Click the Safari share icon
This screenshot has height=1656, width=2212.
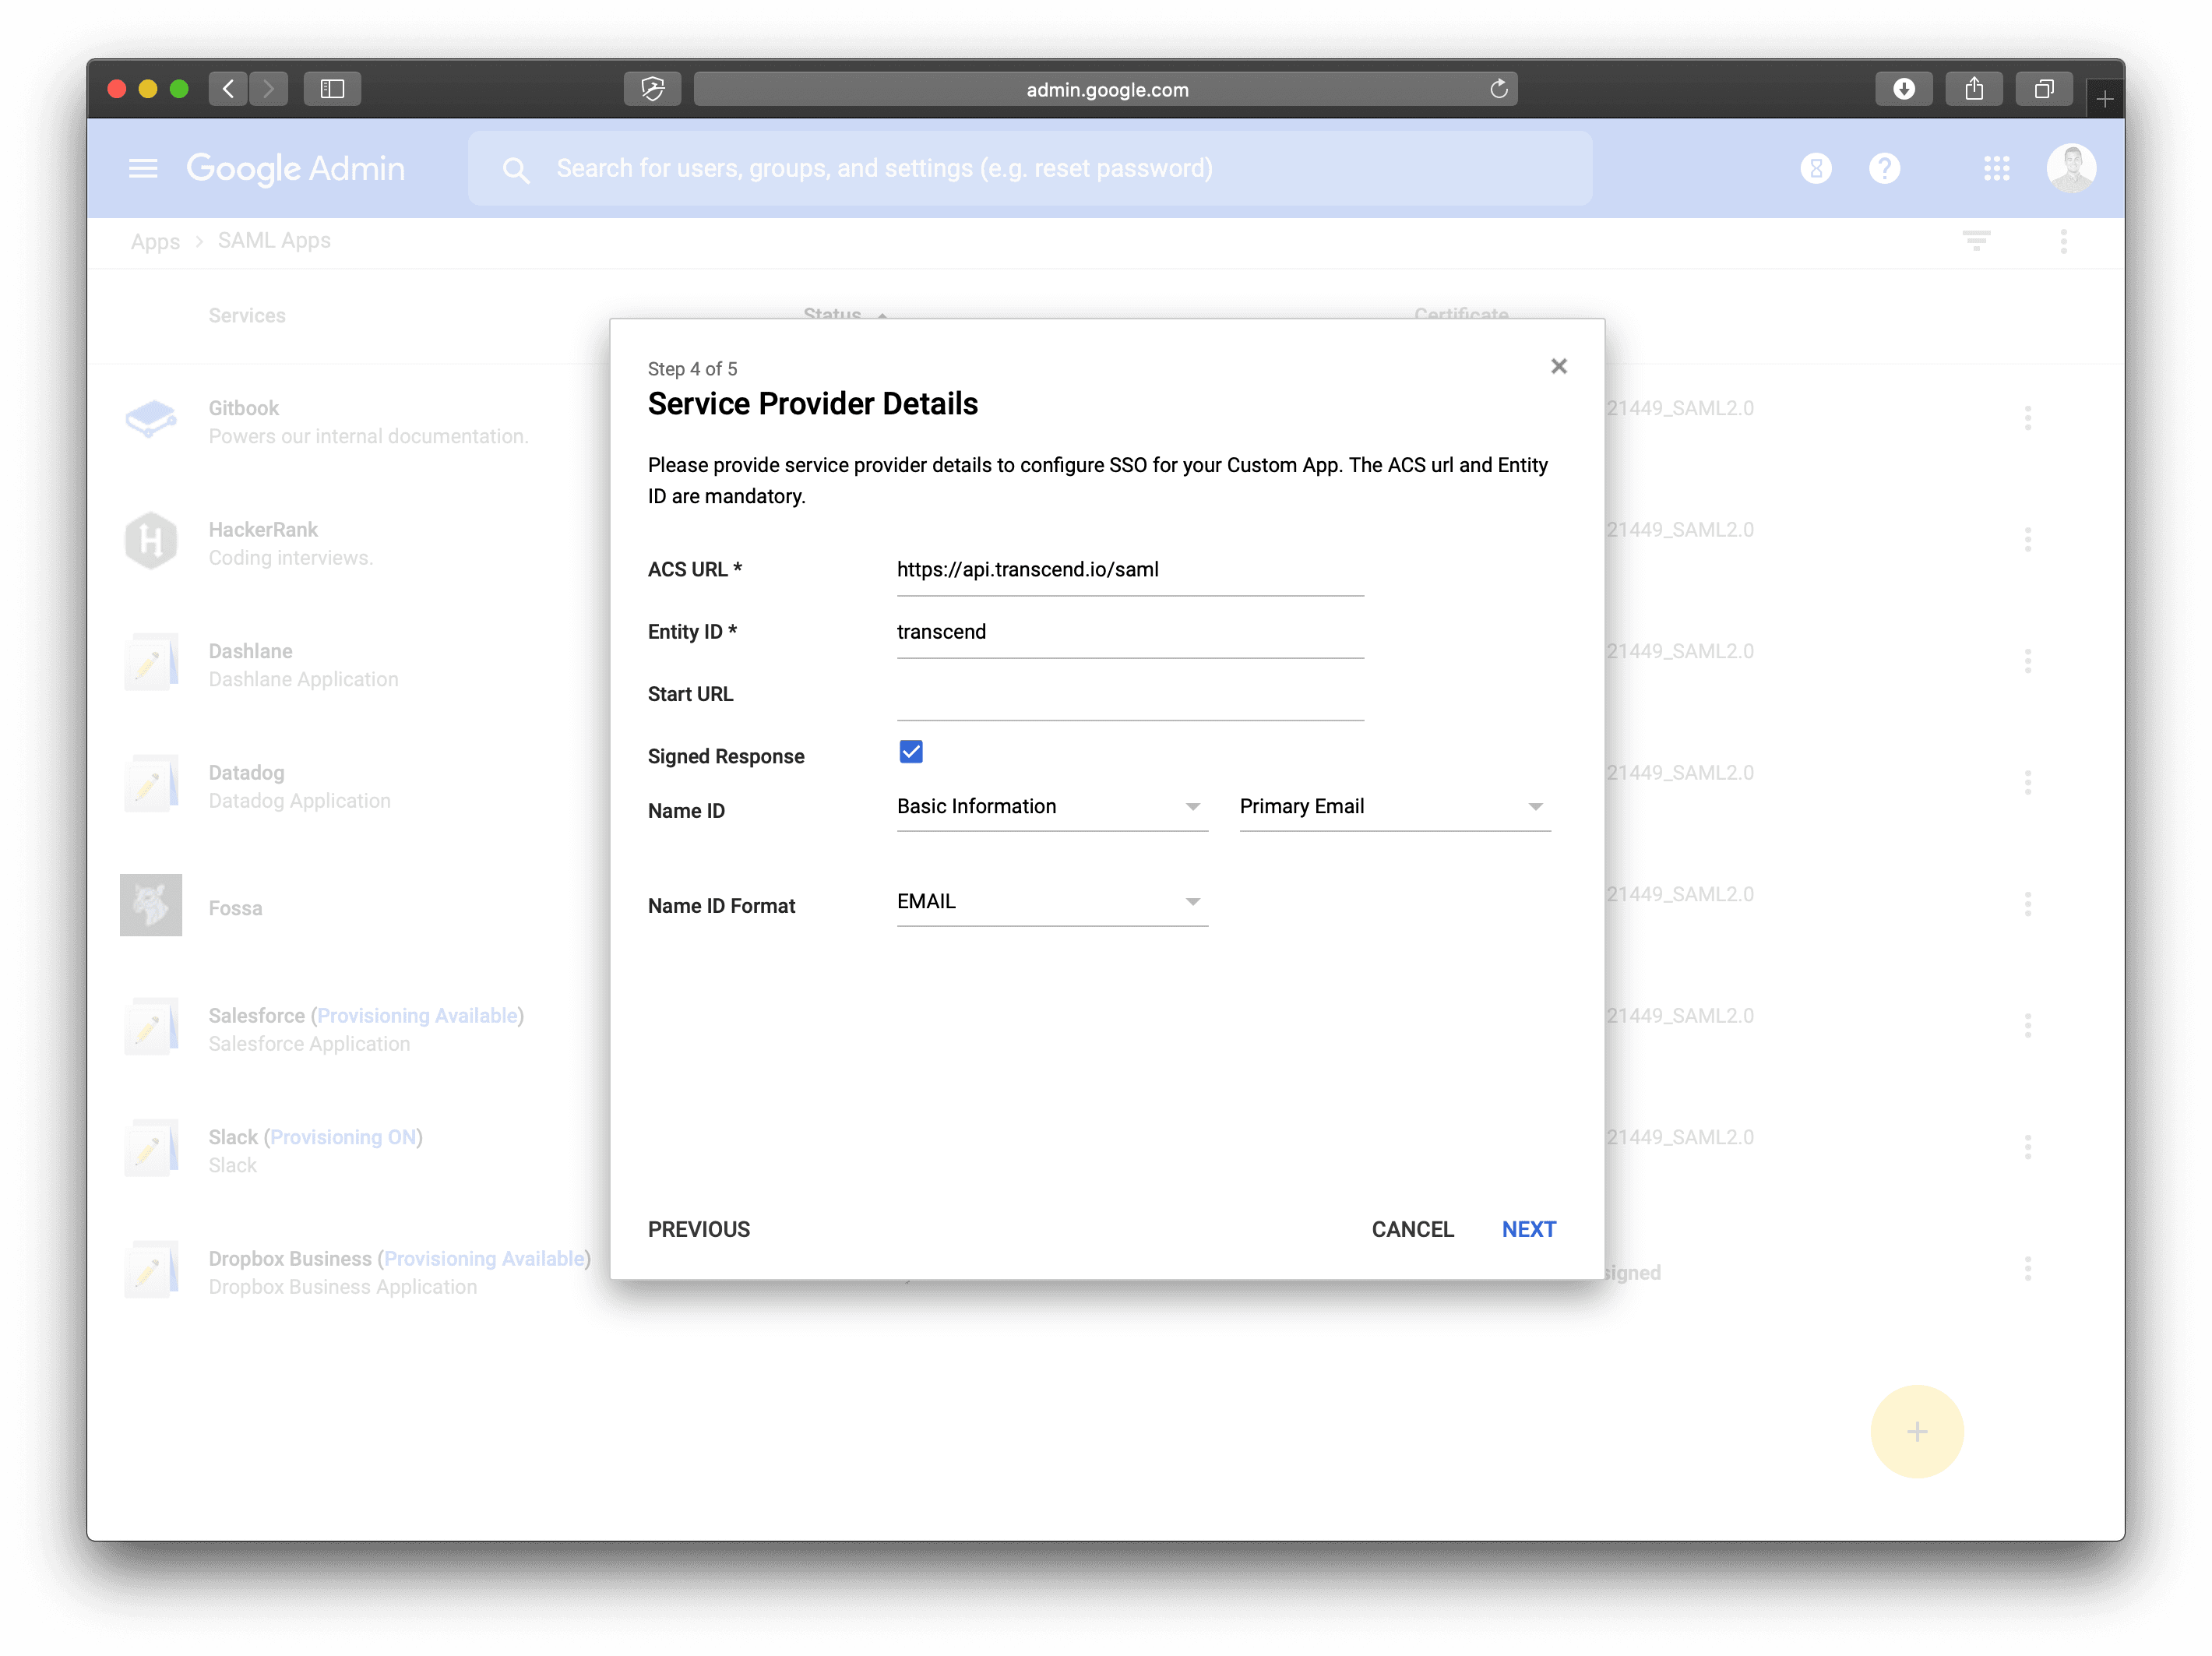(1973, 89)
